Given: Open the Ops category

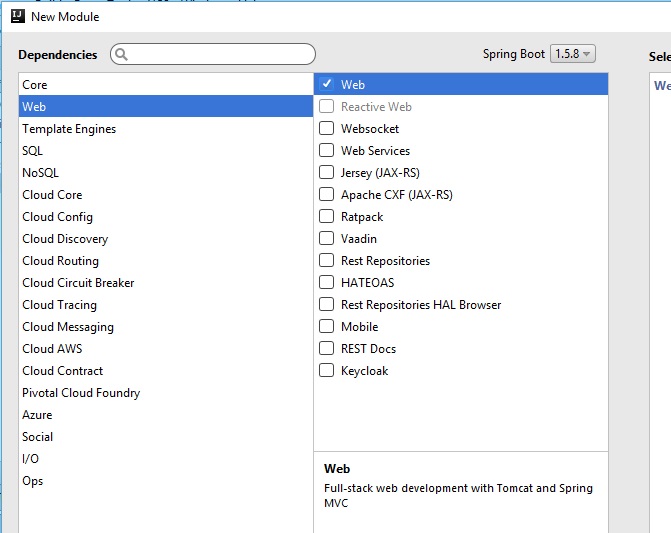Looking at the screenshot, I should pos(166,481).
